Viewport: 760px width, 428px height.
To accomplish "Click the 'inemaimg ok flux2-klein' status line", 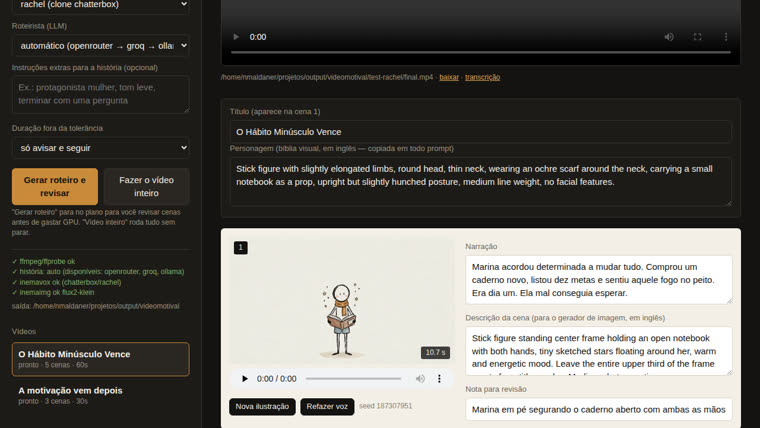I will point(53,292).
